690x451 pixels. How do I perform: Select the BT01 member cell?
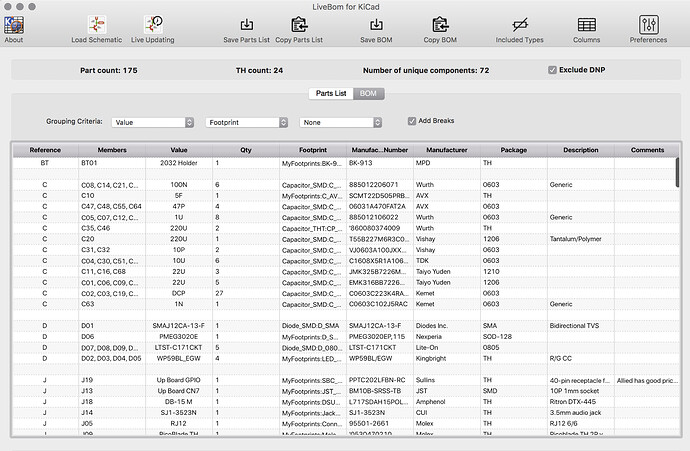[112, 163]
